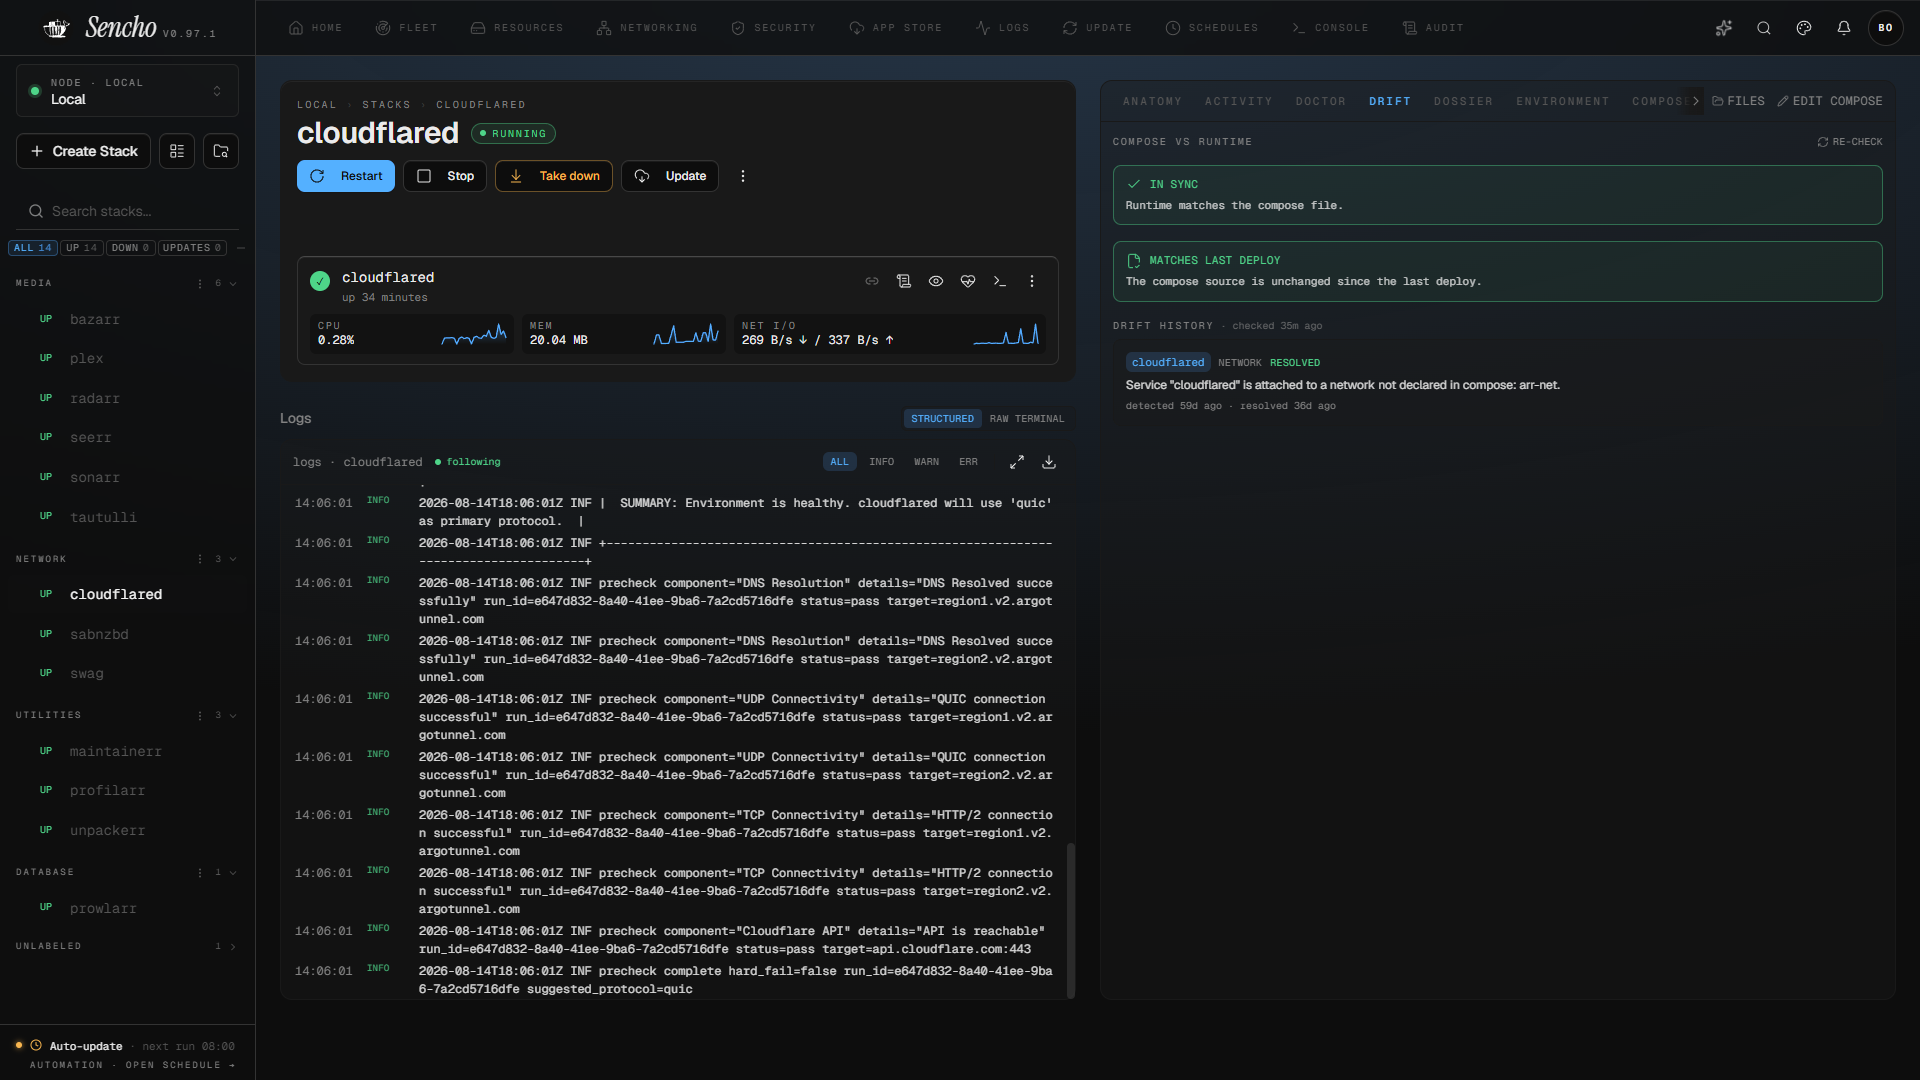Show notifications bell
Screen dimensions: 1920x1080
pos(1844,28)
